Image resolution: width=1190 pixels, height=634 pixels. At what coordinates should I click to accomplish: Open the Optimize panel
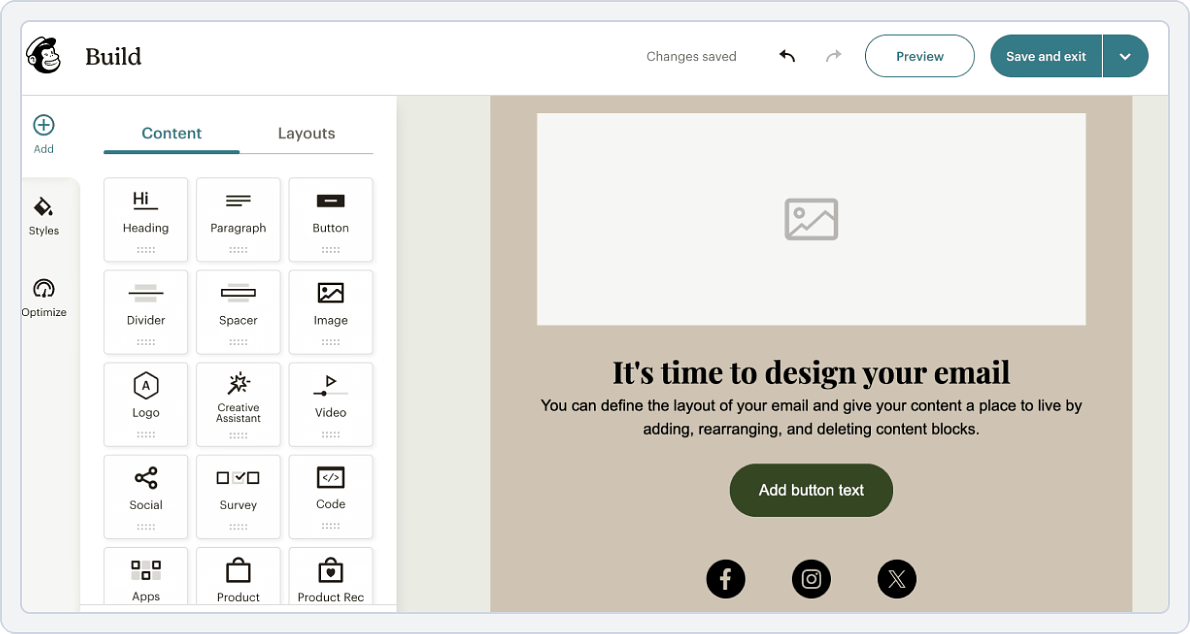coord(44,297)
